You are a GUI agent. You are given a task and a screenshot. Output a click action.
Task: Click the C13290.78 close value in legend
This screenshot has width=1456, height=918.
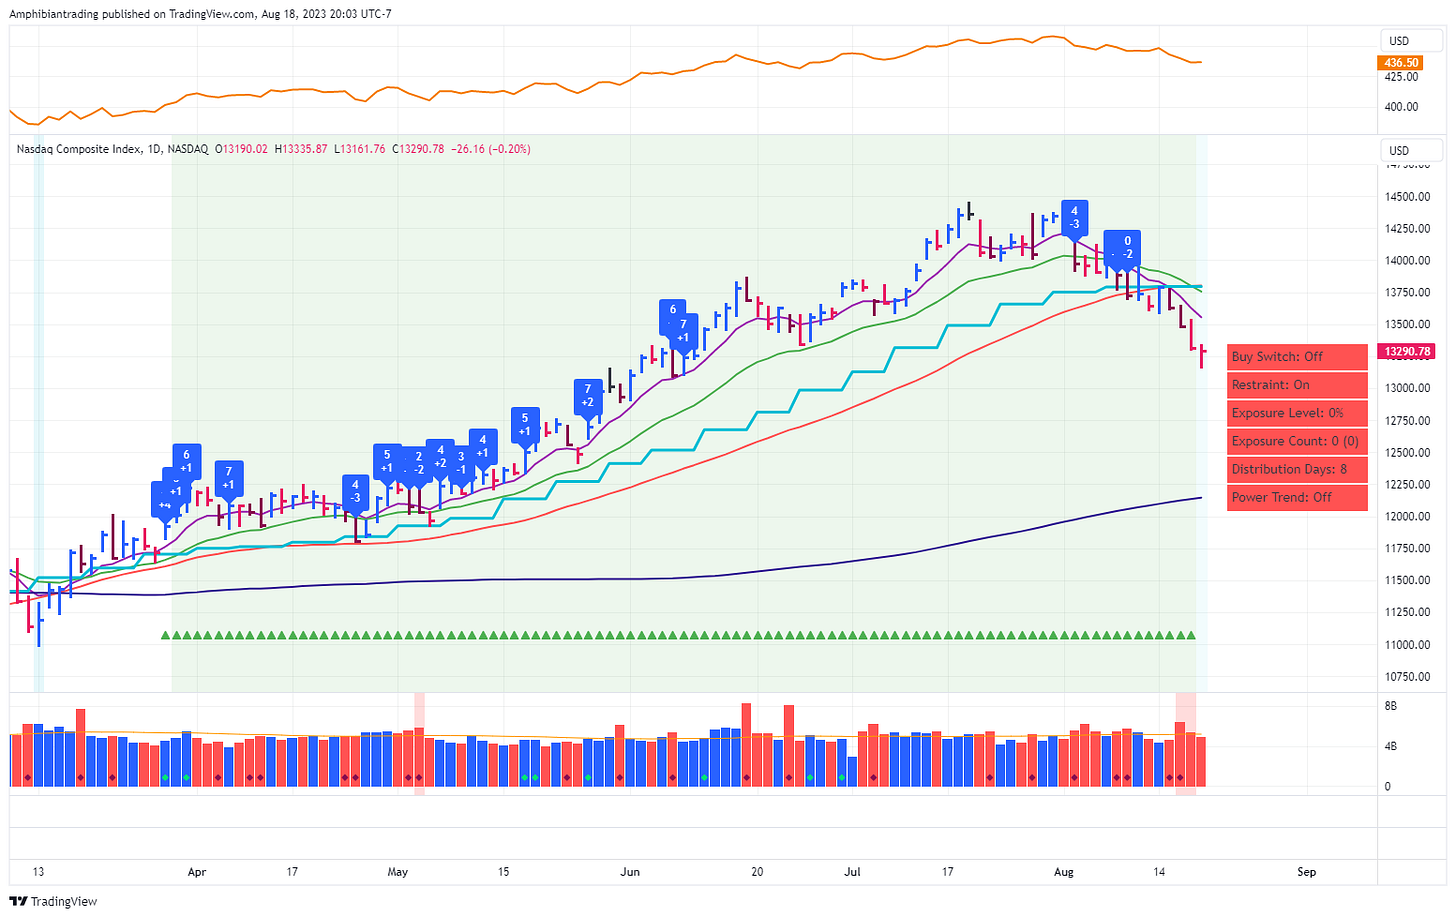(x=418, y=149)
